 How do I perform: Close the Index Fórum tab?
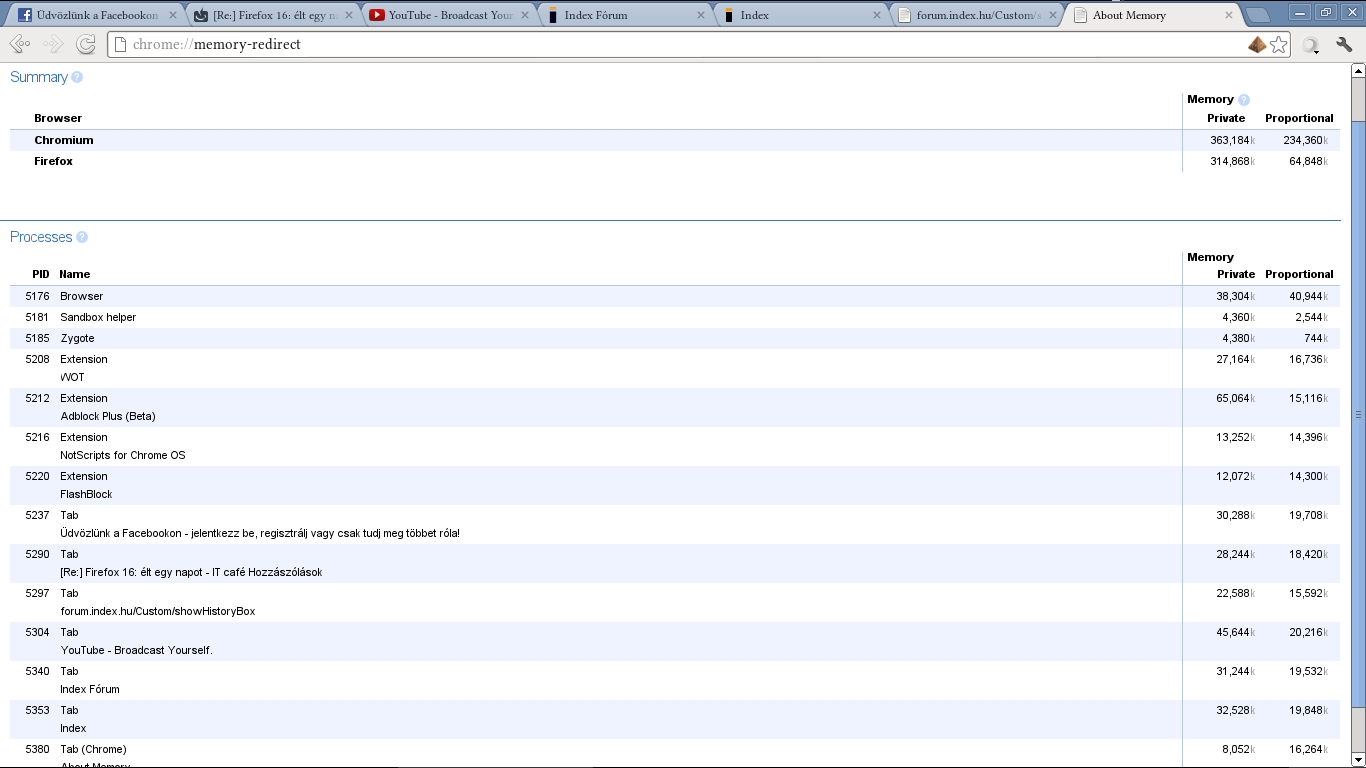[x=699, y=15]
